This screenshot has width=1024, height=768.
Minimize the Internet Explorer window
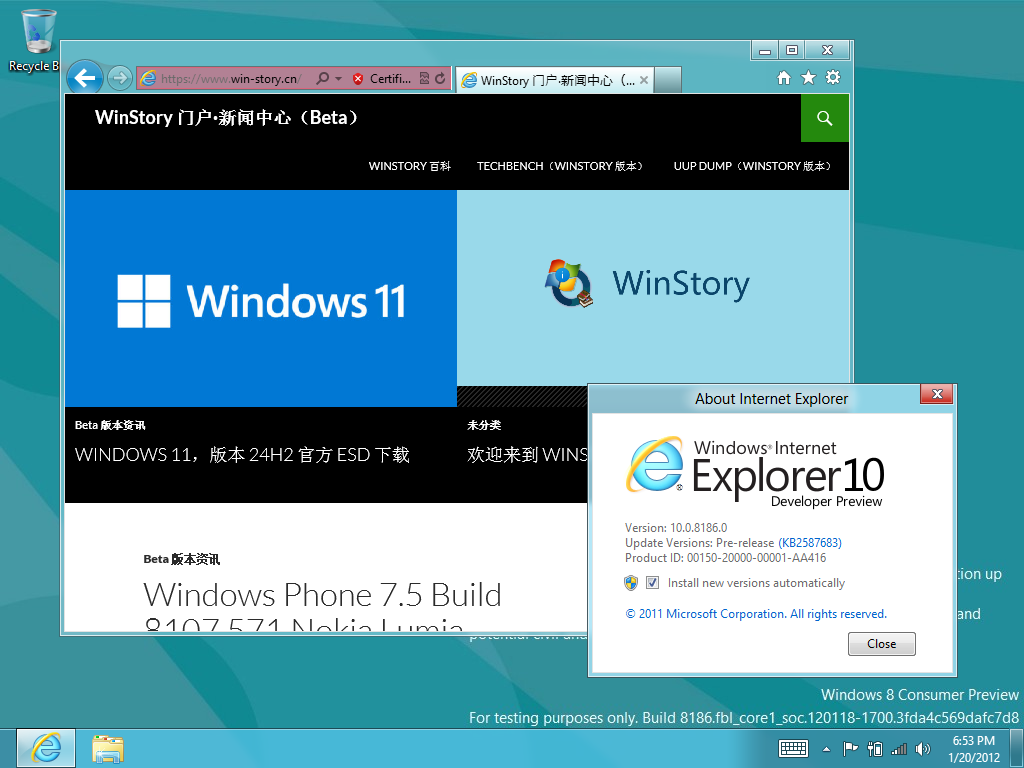pos(765,50)
